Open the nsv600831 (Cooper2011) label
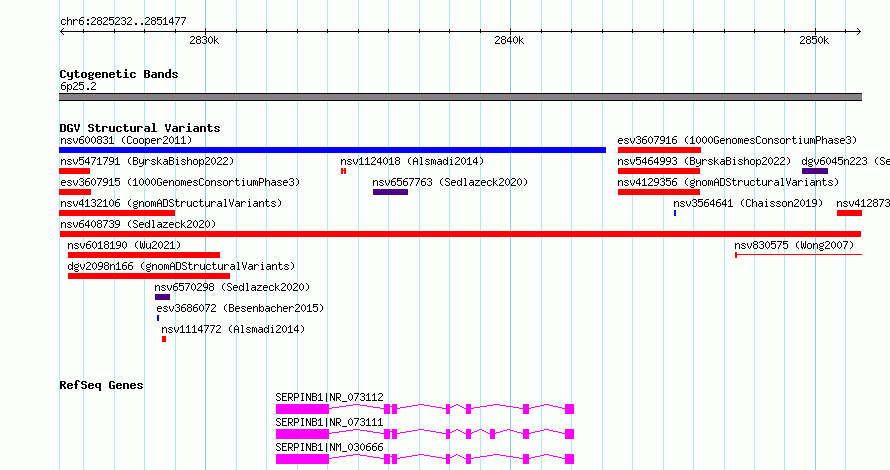890x470 pixels. coord(126,140)
